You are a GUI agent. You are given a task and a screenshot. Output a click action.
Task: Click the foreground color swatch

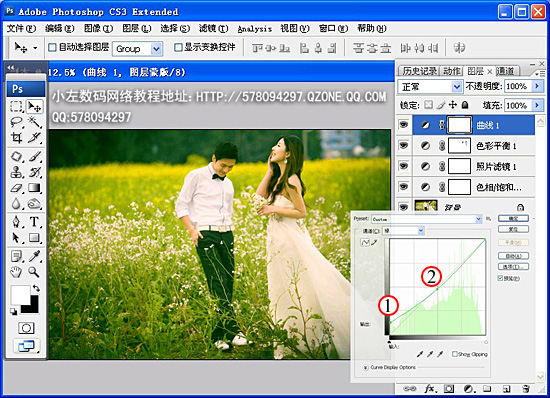click(20, 295)
